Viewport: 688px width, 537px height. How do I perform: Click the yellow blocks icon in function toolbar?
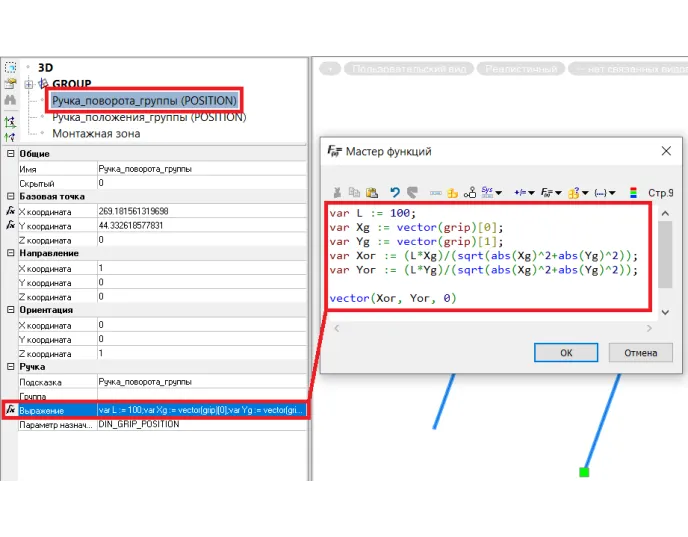(x=452, y=193)
